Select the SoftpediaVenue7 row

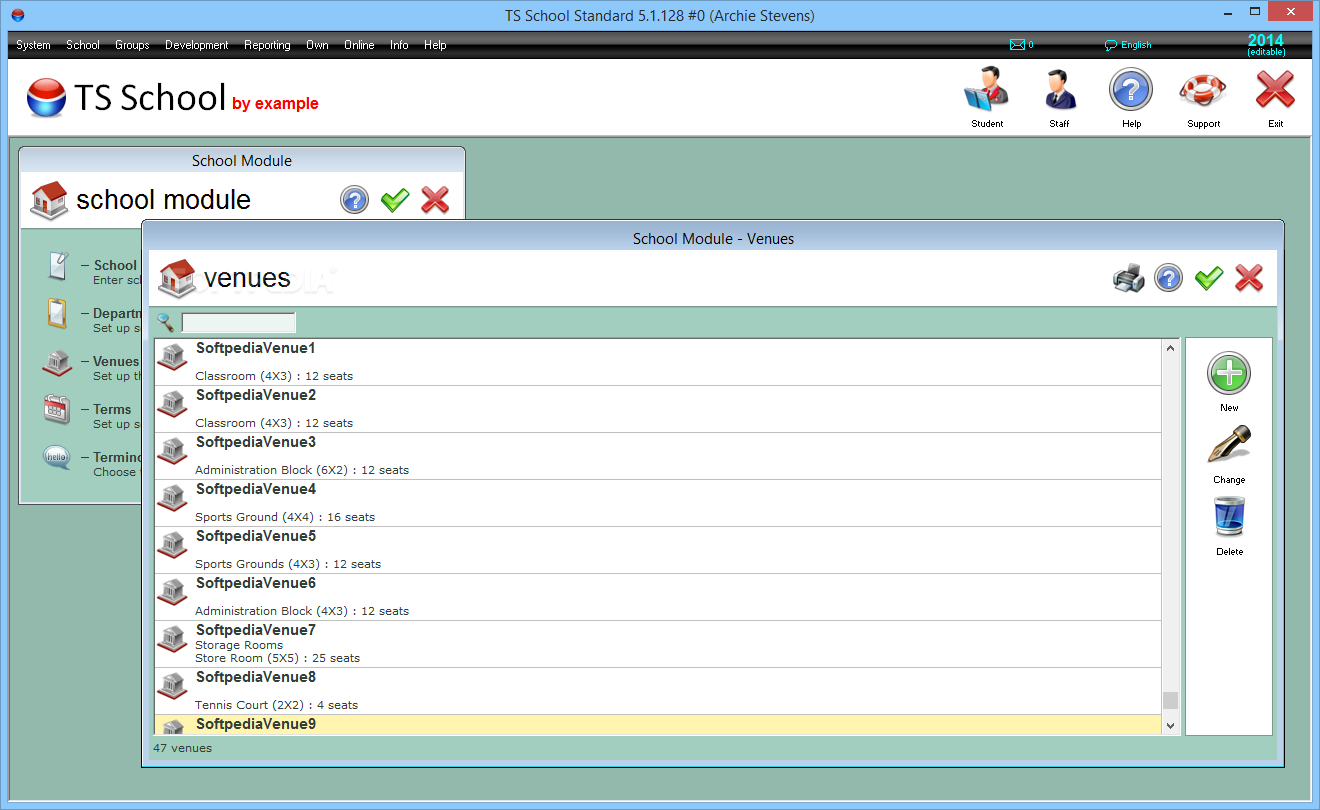[658, 644]
